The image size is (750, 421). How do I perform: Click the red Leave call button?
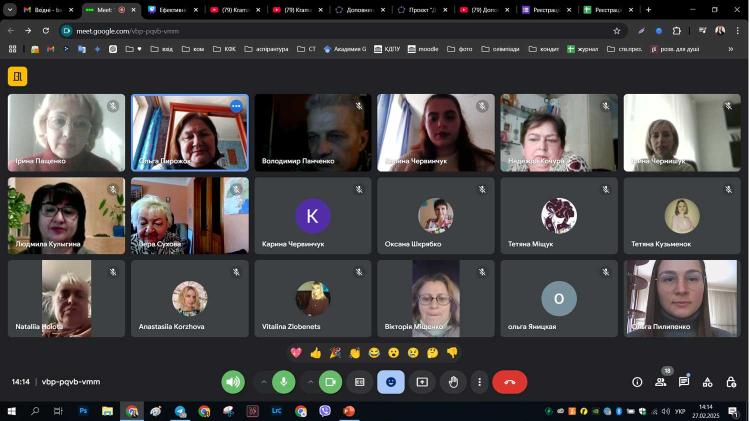coord(510,382)
